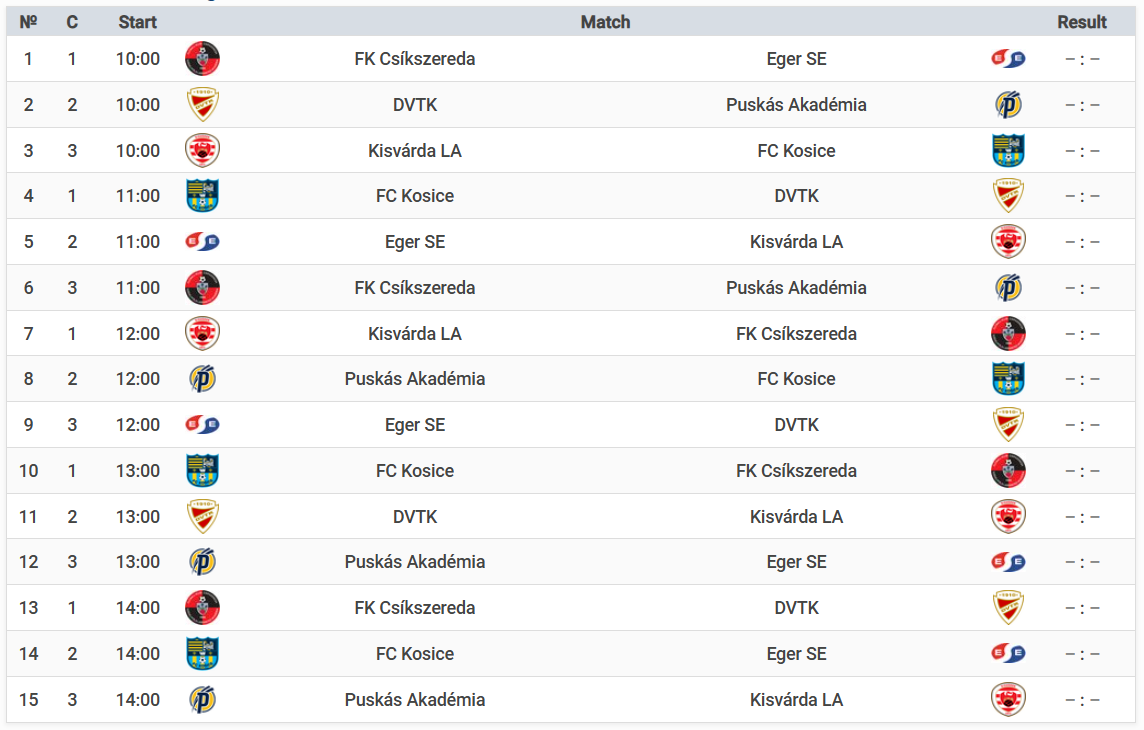Open FK Csíkszereda team name in match 6

coord(414,288)
